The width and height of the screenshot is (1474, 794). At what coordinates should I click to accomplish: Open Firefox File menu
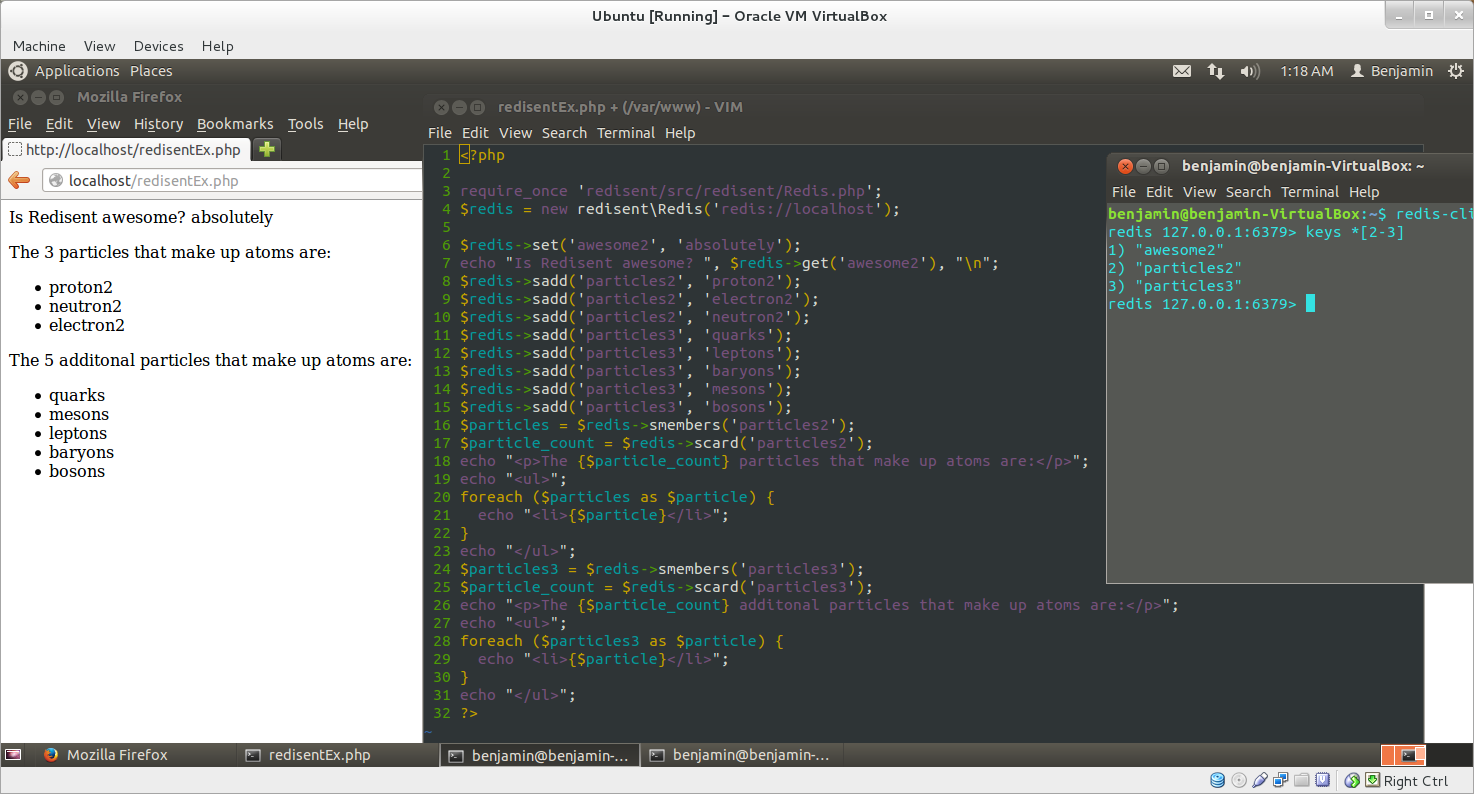[20, 124]
